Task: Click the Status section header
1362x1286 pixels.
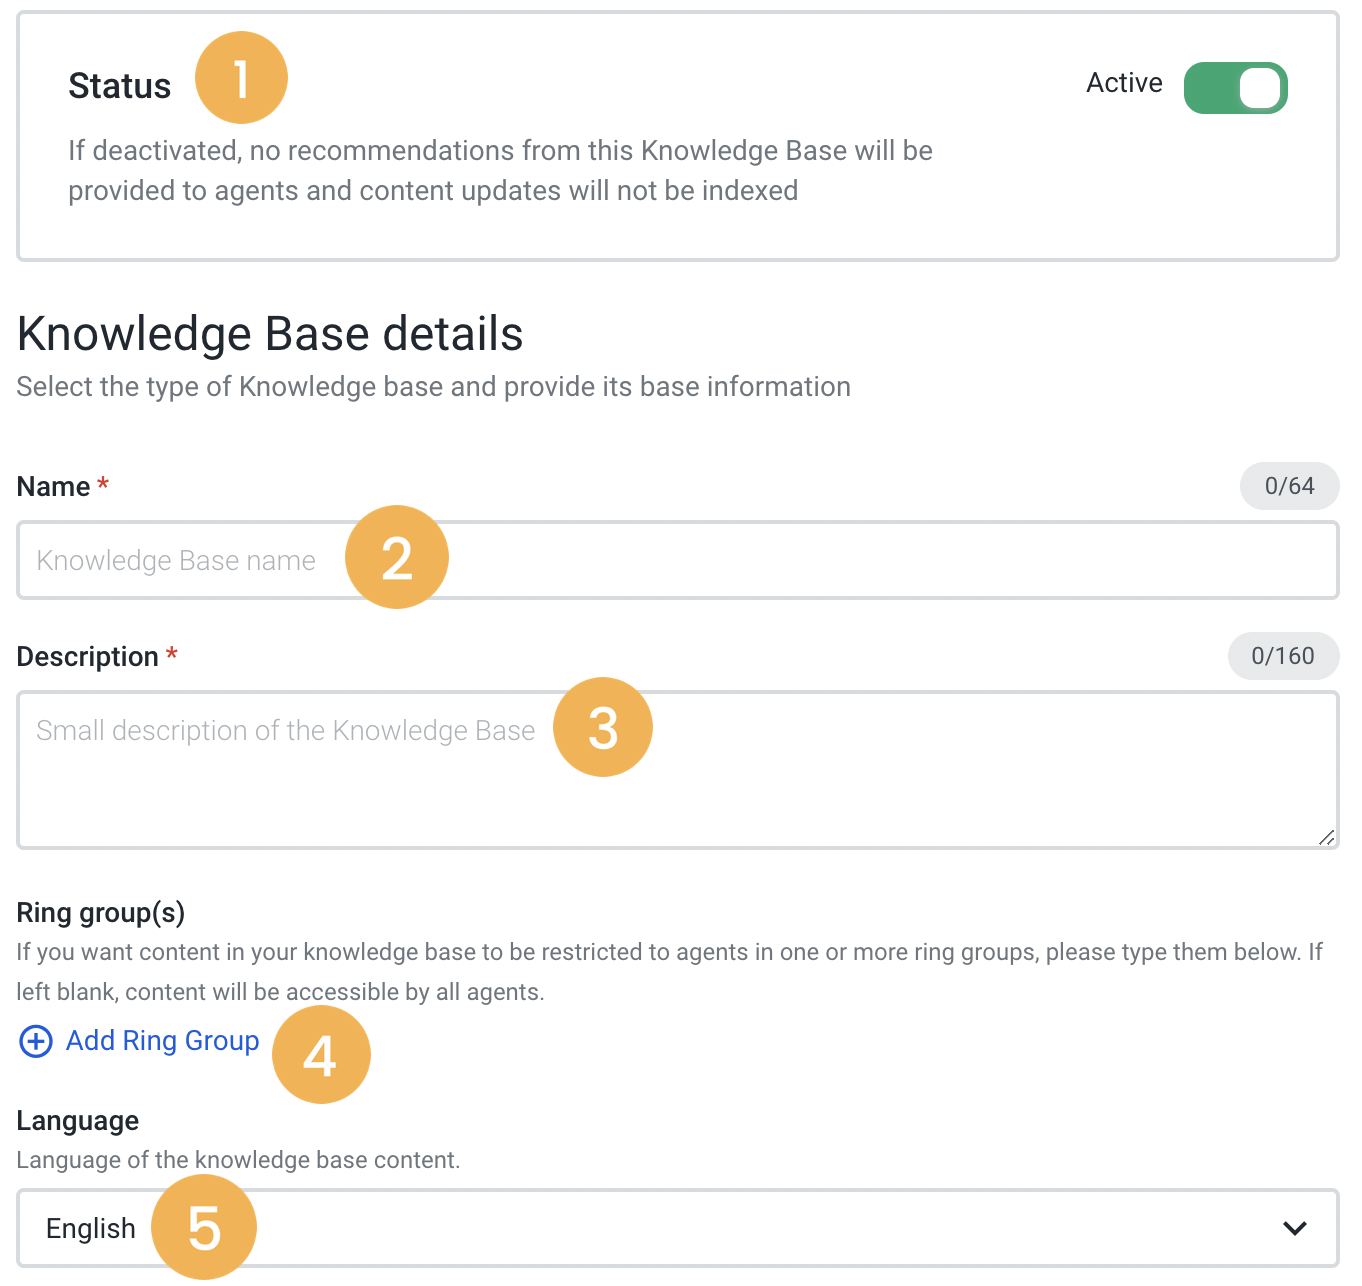Action: pyautogui.click(x=119, y=85)
